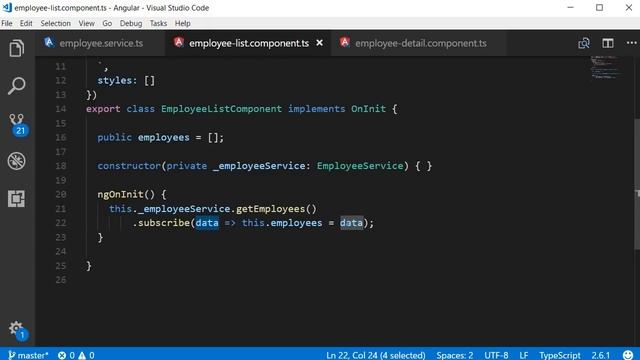640x360 pixels.
Task: Click the master* git branch indicator
Action: click(x=28, y=355)
